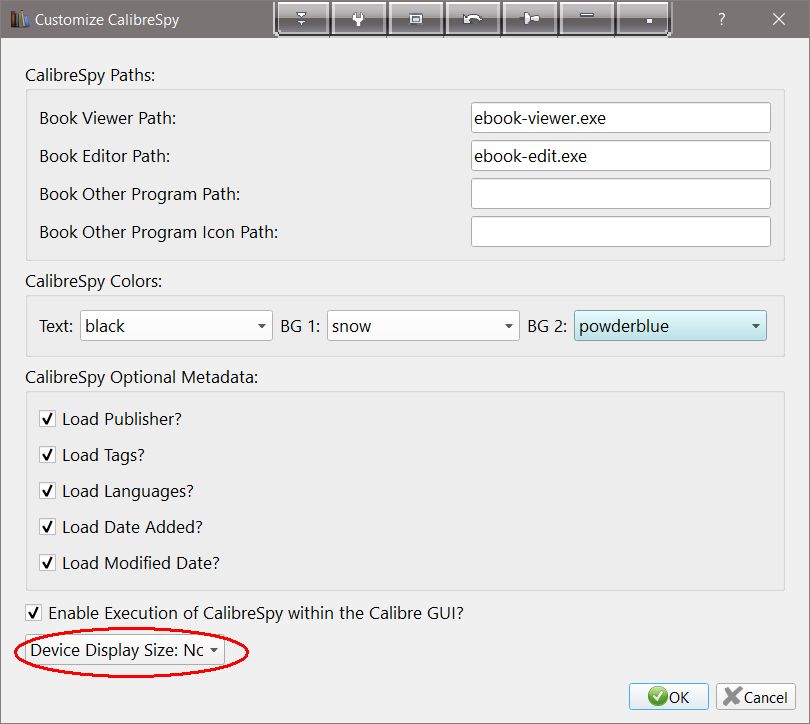Click the question mark help button

pyautogui.click(x=722, y=20)
